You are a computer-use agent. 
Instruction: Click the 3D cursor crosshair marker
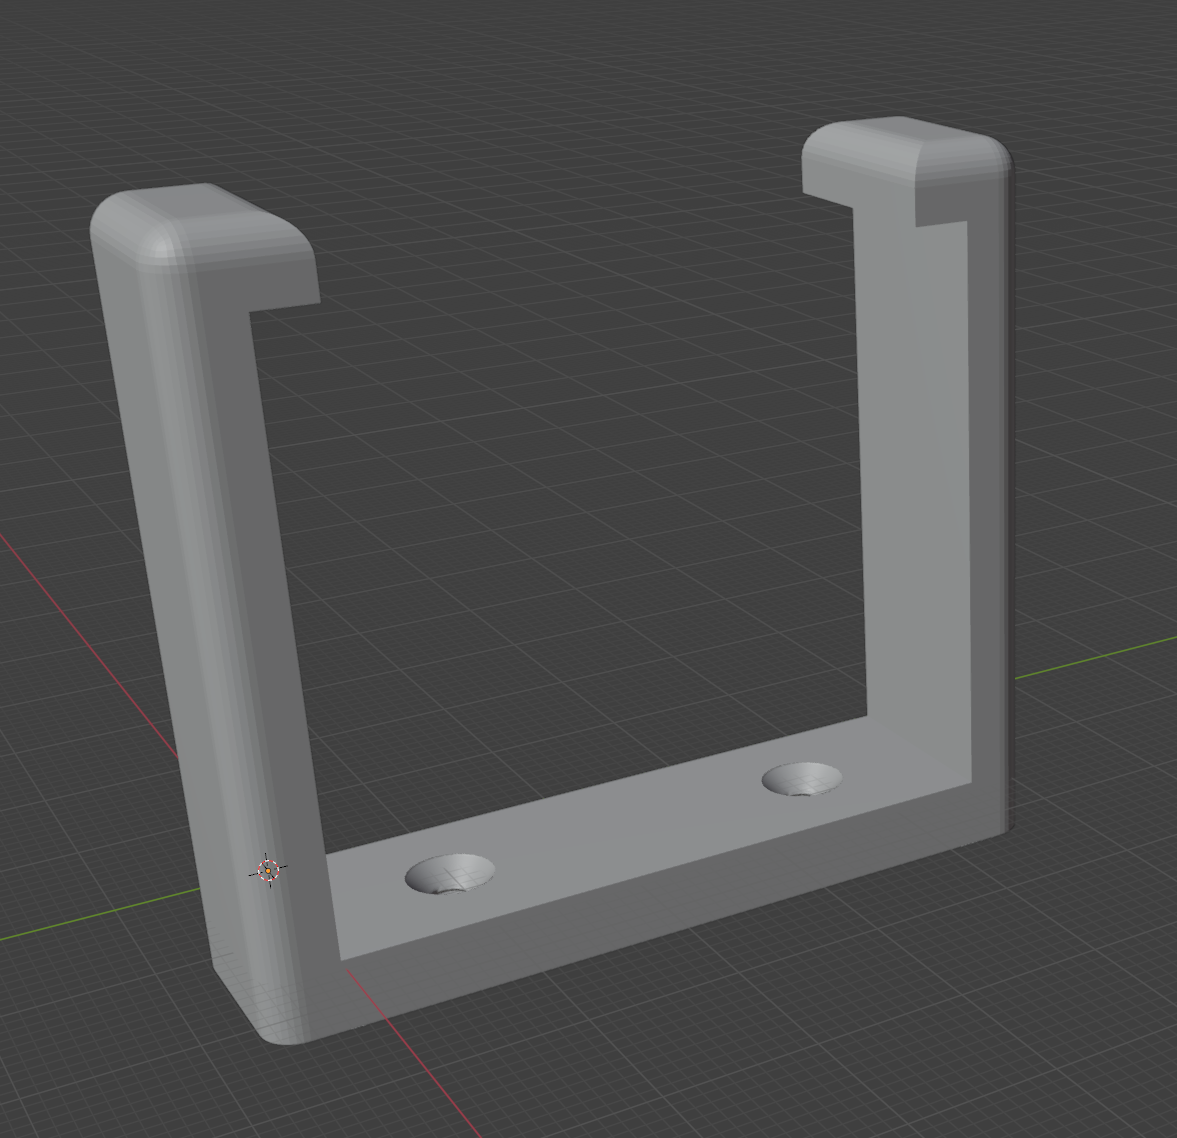click(x=268, y=870)
